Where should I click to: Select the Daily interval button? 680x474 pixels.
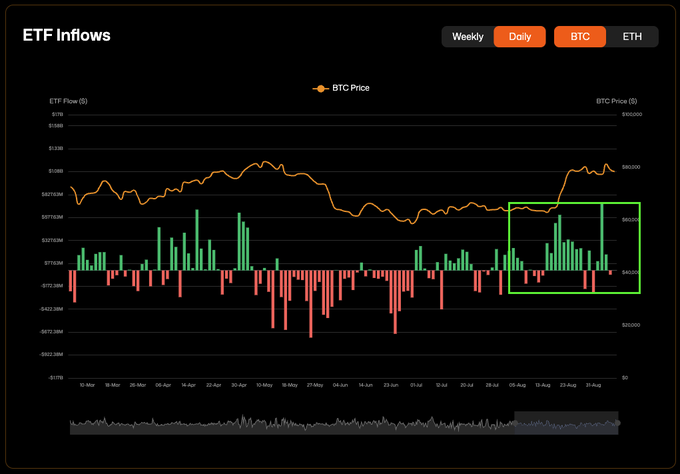(x=520, y=37)
